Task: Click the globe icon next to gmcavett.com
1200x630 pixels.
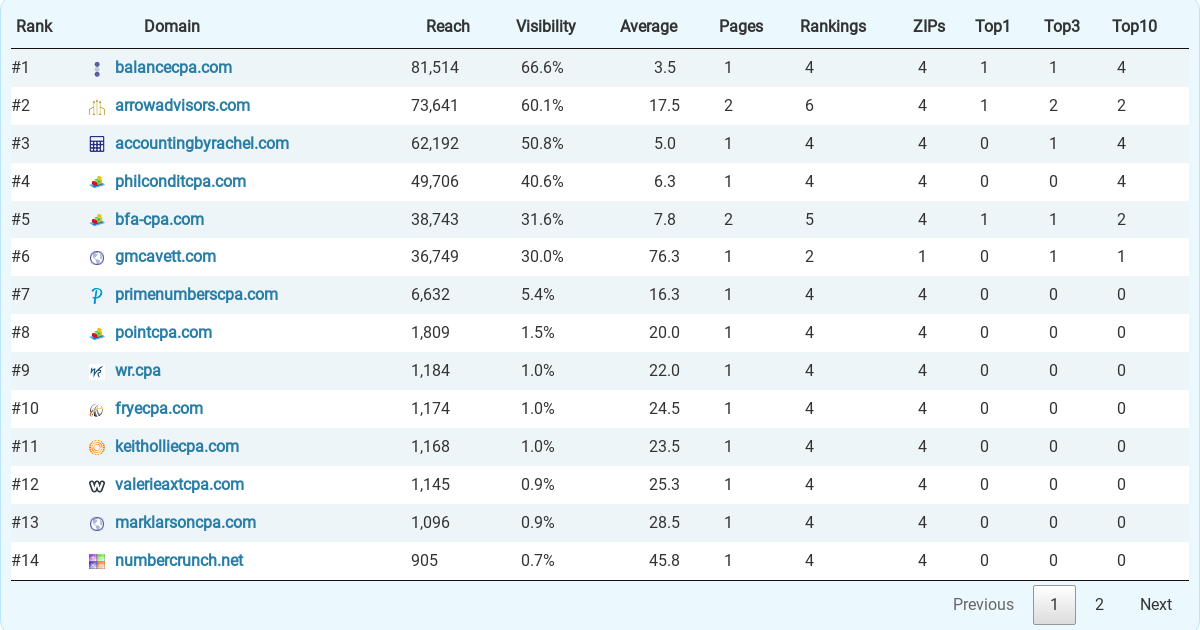Action: [x=96, y=257]
